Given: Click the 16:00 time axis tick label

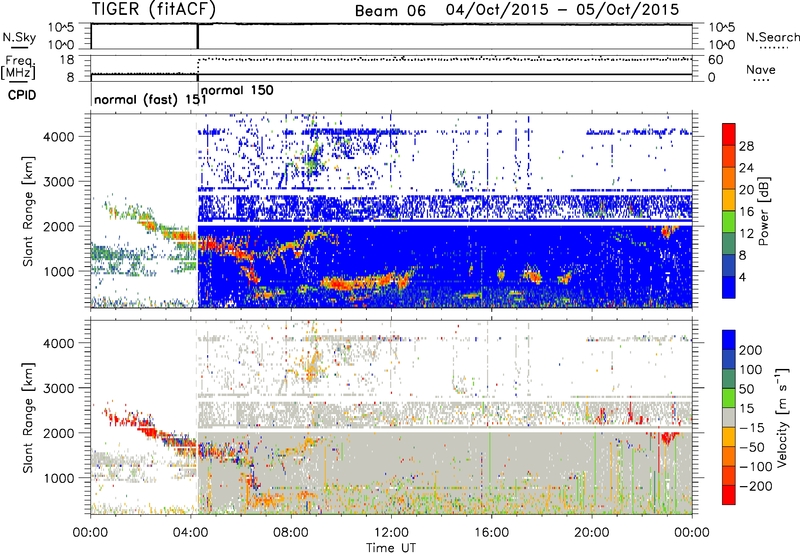Looking at the screenshot, I should click(x=491, y=533).
